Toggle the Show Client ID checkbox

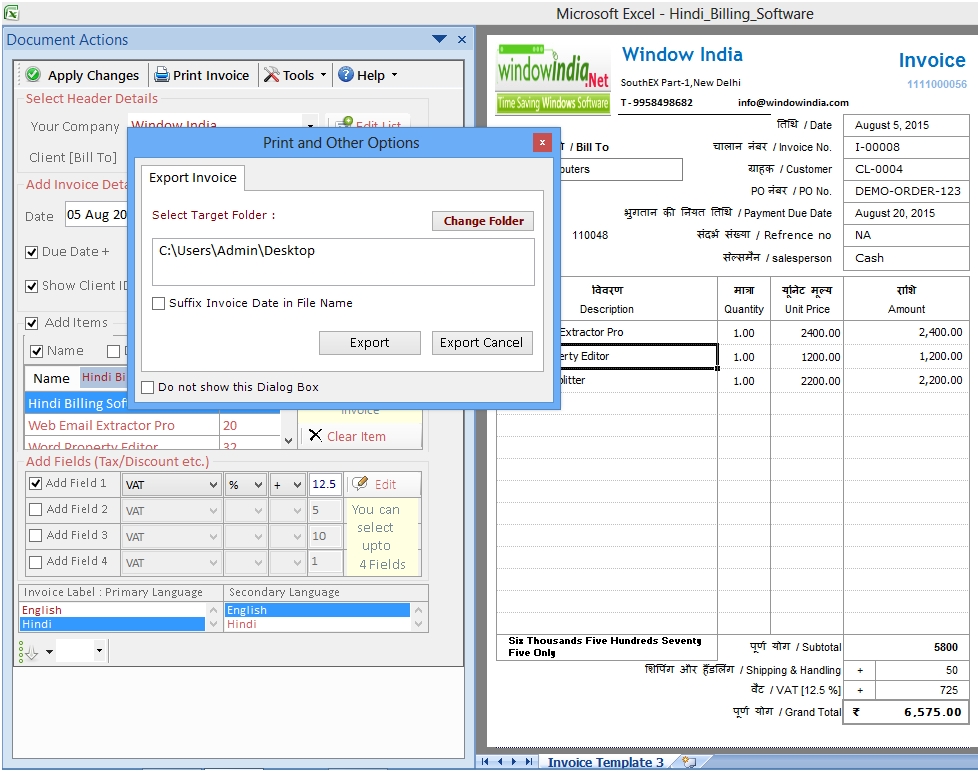pos(32,286)
